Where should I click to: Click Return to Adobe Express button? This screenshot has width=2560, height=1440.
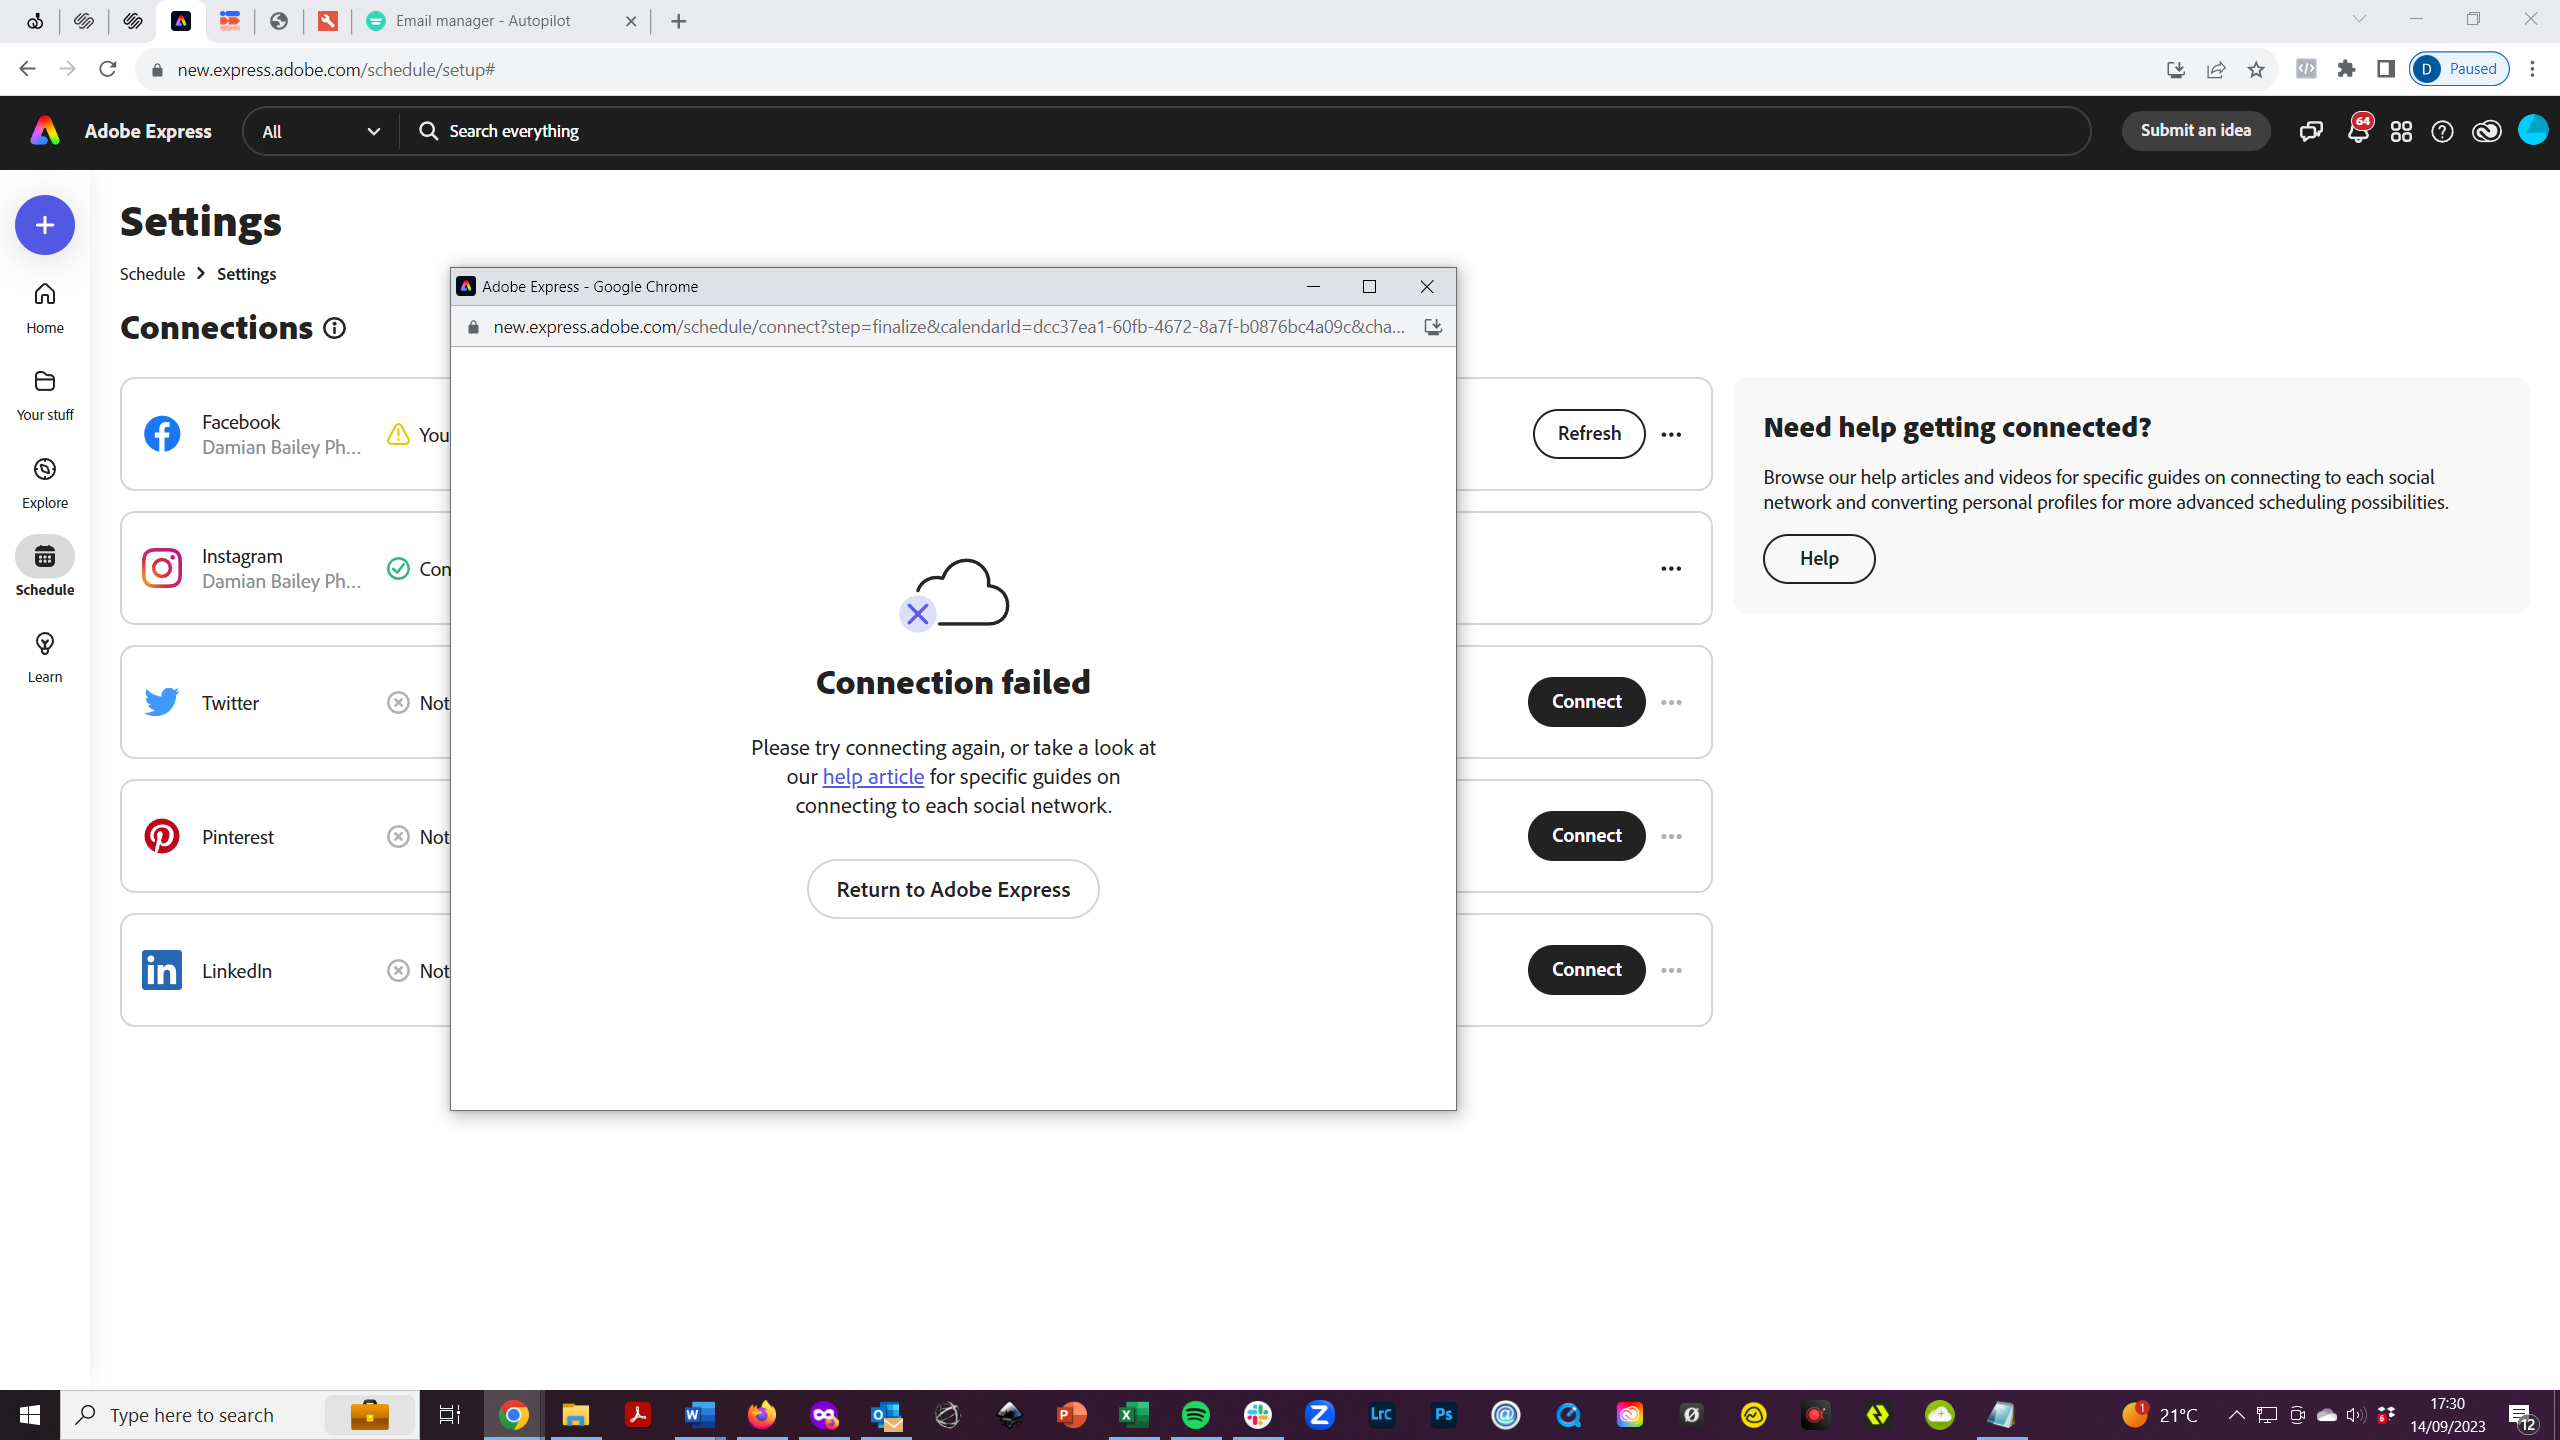point(952,889)
